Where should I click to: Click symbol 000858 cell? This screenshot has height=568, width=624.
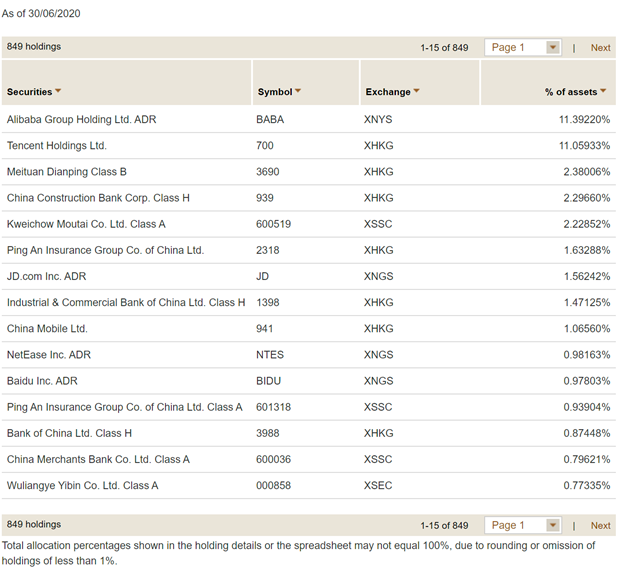(x=273, y=486)
